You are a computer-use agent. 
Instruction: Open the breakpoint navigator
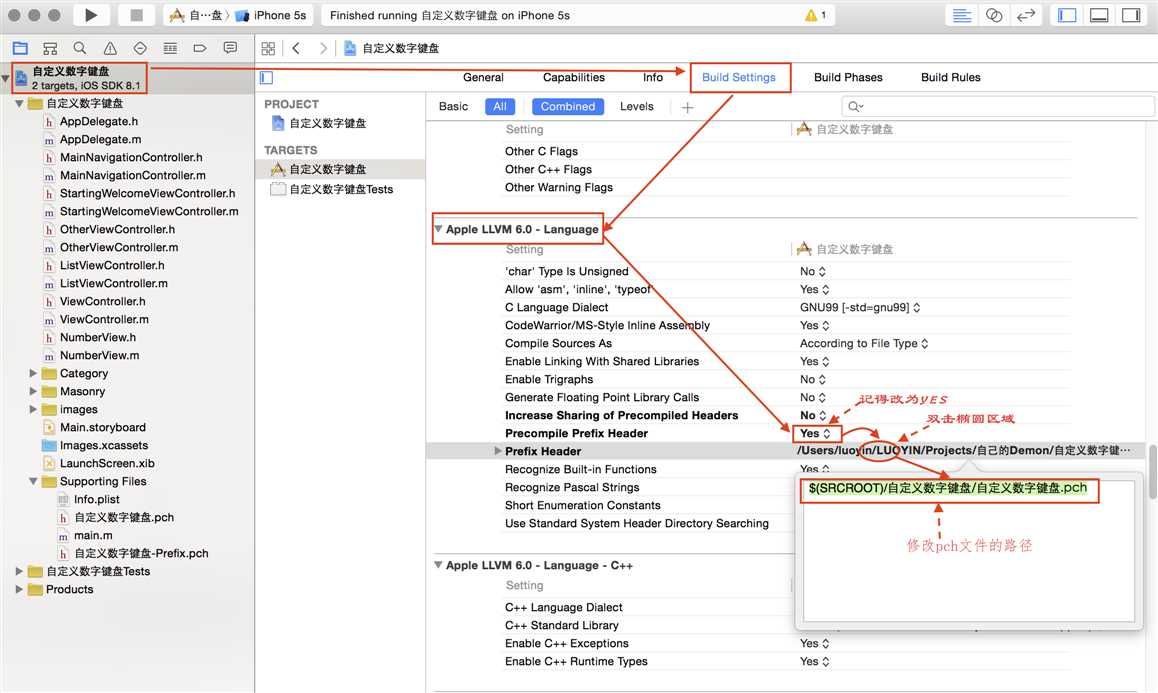point(199,48)
